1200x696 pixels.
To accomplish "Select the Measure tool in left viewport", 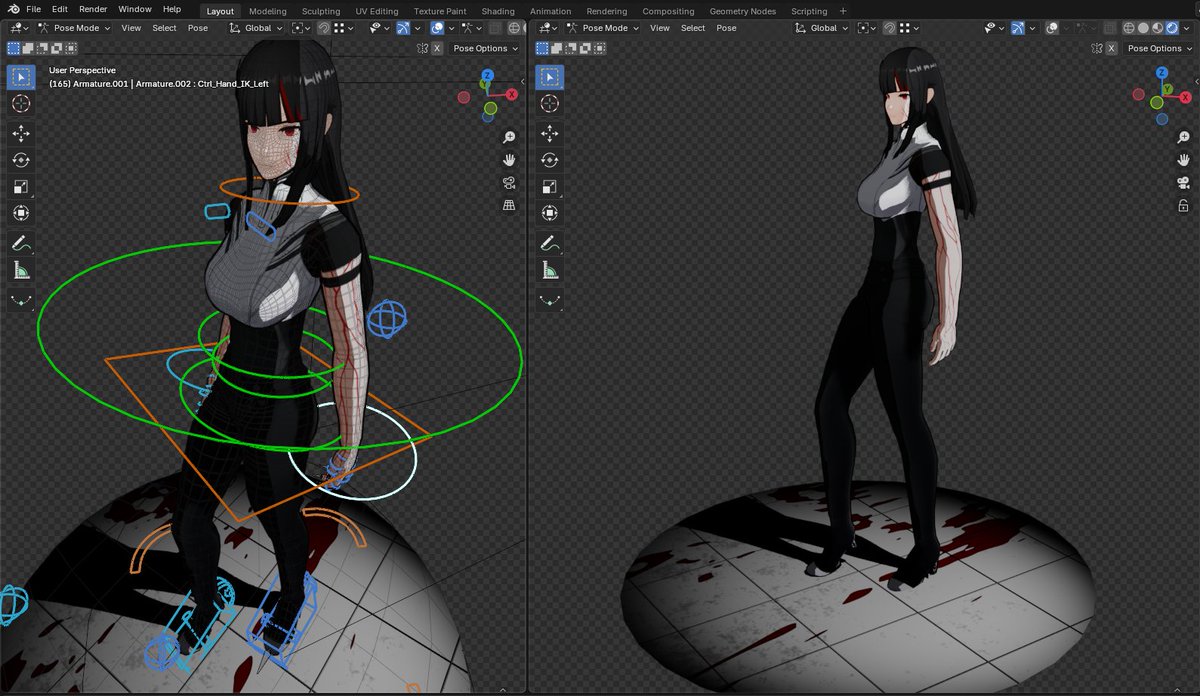I will (21, 269).
